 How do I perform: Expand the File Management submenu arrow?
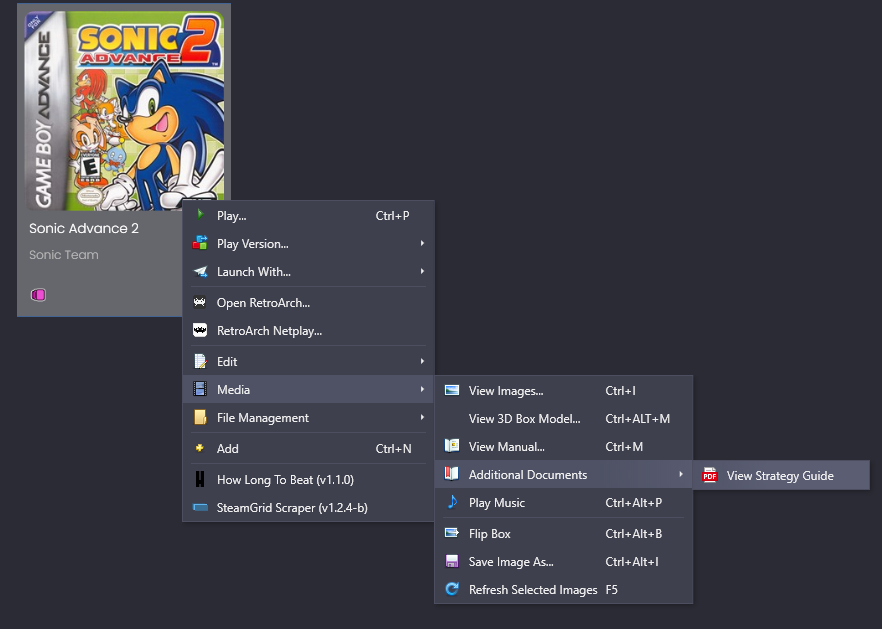pos(422,417)
